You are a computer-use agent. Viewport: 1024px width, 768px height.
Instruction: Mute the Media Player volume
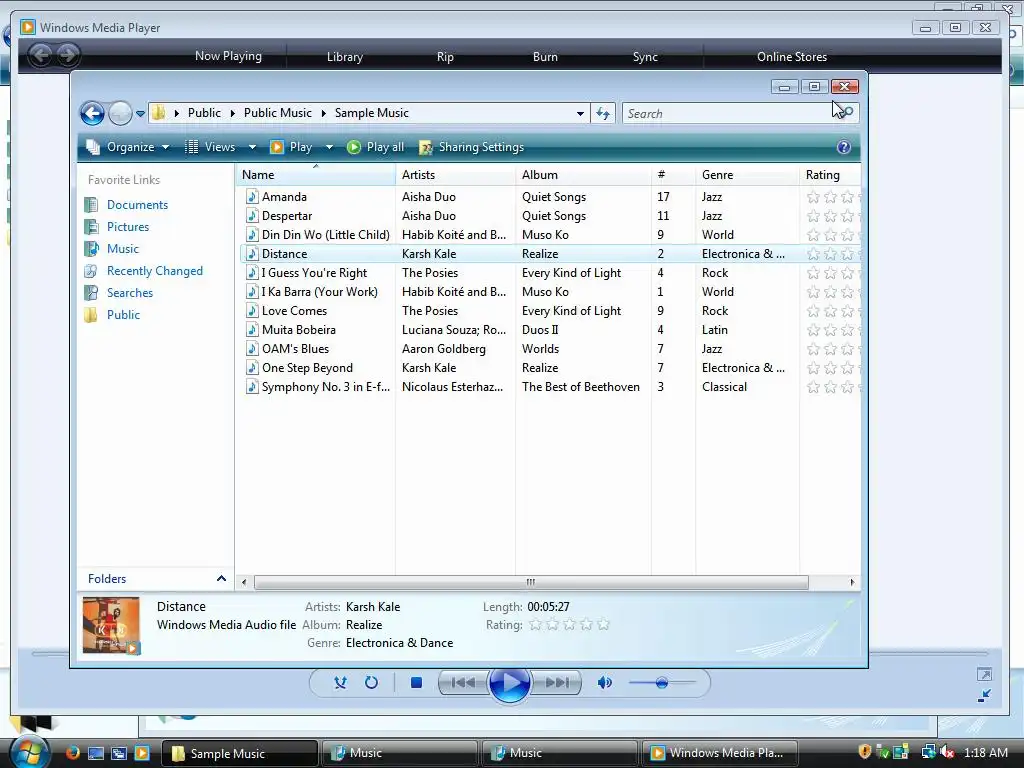[x=605, y=683]
